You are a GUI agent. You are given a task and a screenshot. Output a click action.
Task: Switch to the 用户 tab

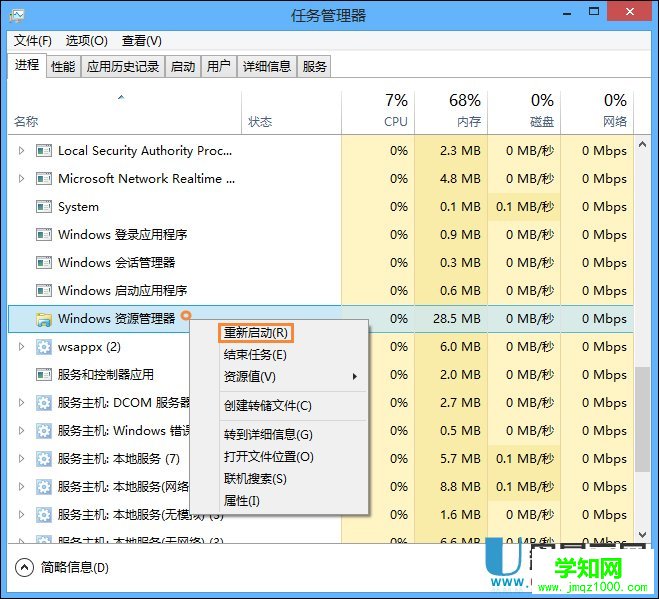219,66
